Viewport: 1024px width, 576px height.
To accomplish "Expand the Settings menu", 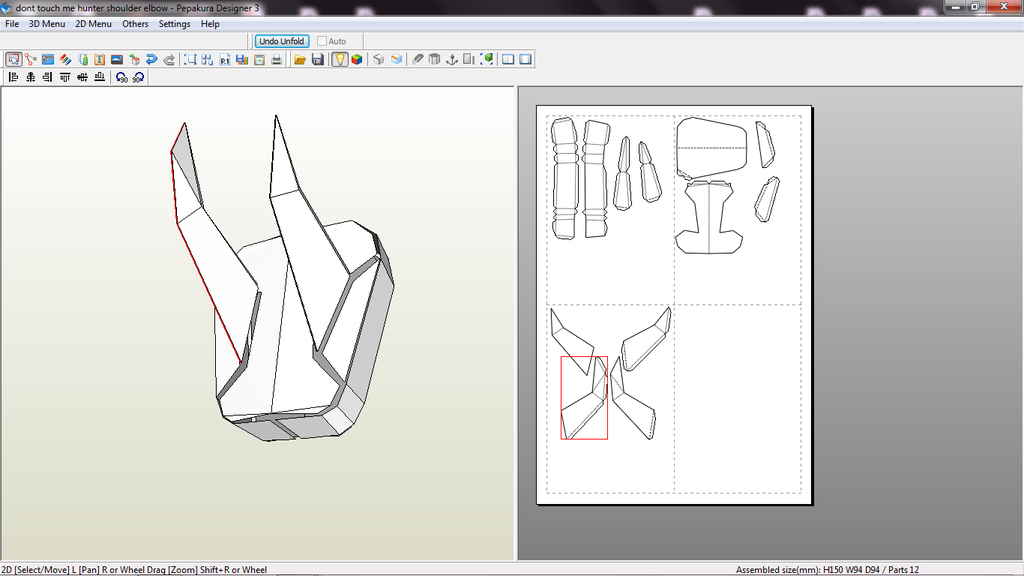I will (174, 24).
